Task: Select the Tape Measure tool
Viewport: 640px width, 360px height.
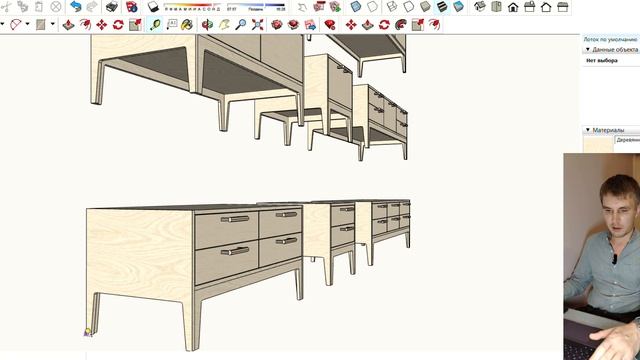Action: coord(155,24)
